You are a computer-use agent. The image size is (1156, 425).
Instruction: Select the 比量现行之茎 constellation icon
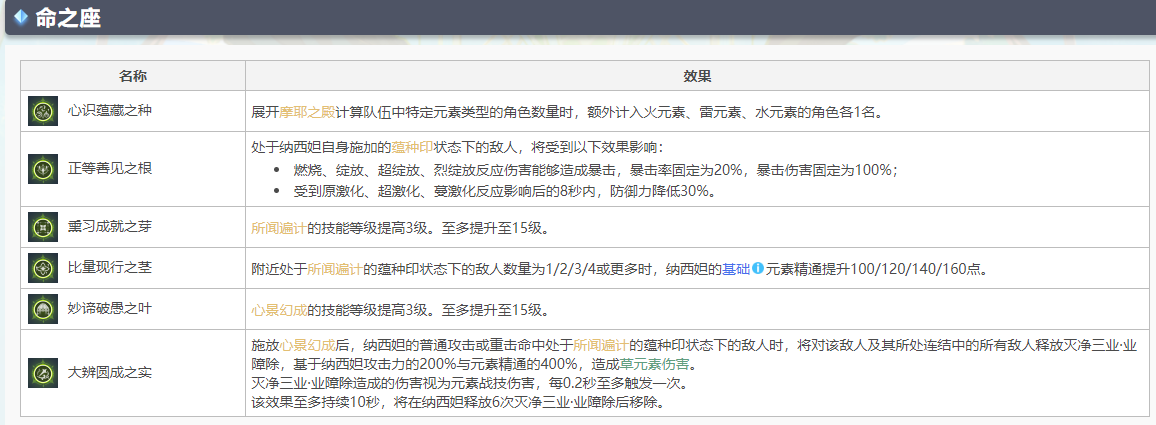[x=43, y=269]
